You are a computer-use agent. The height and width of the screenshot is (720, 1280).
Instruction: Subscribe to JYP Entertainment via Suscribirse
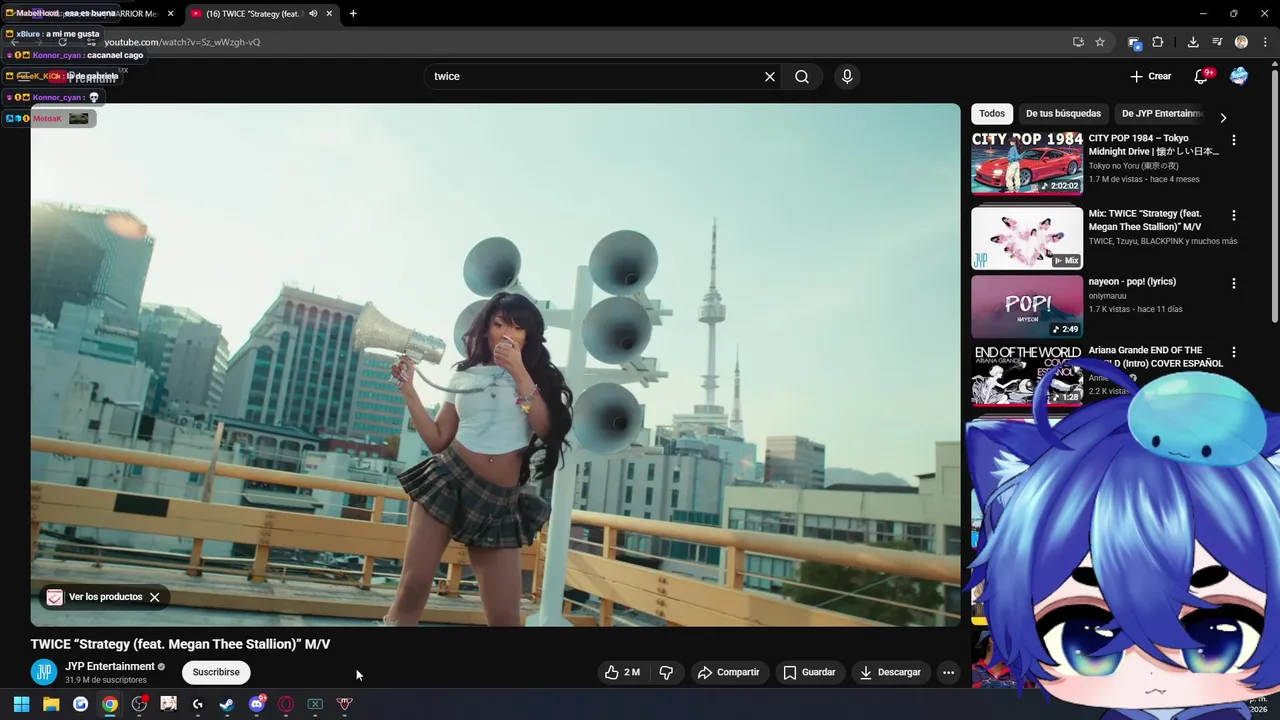click(216, 672)
